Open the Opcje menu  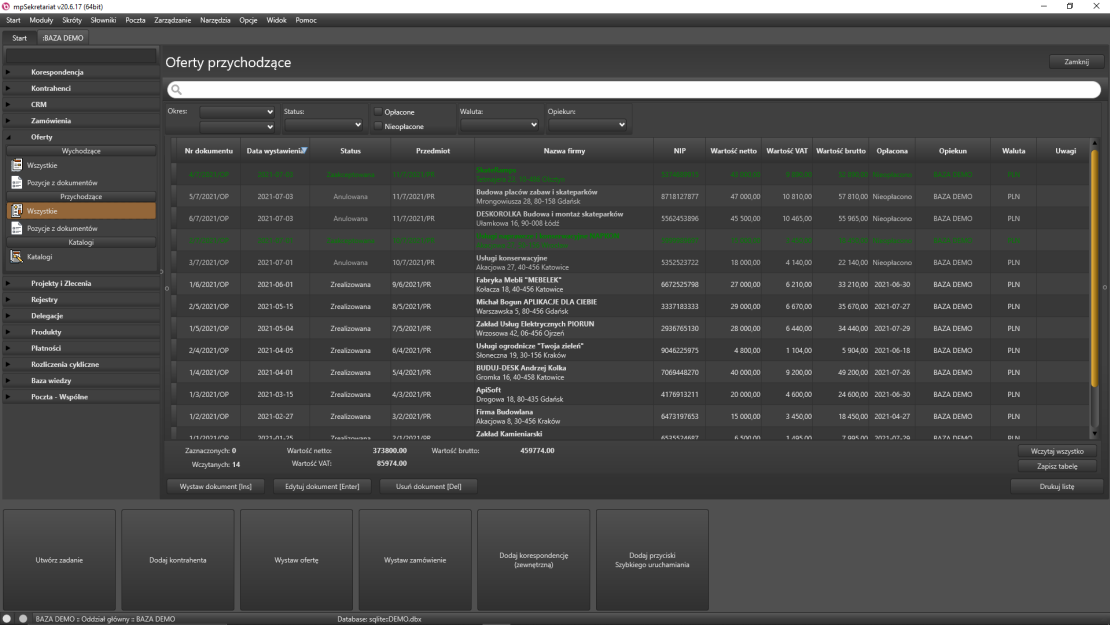click(x=248, y=21)
